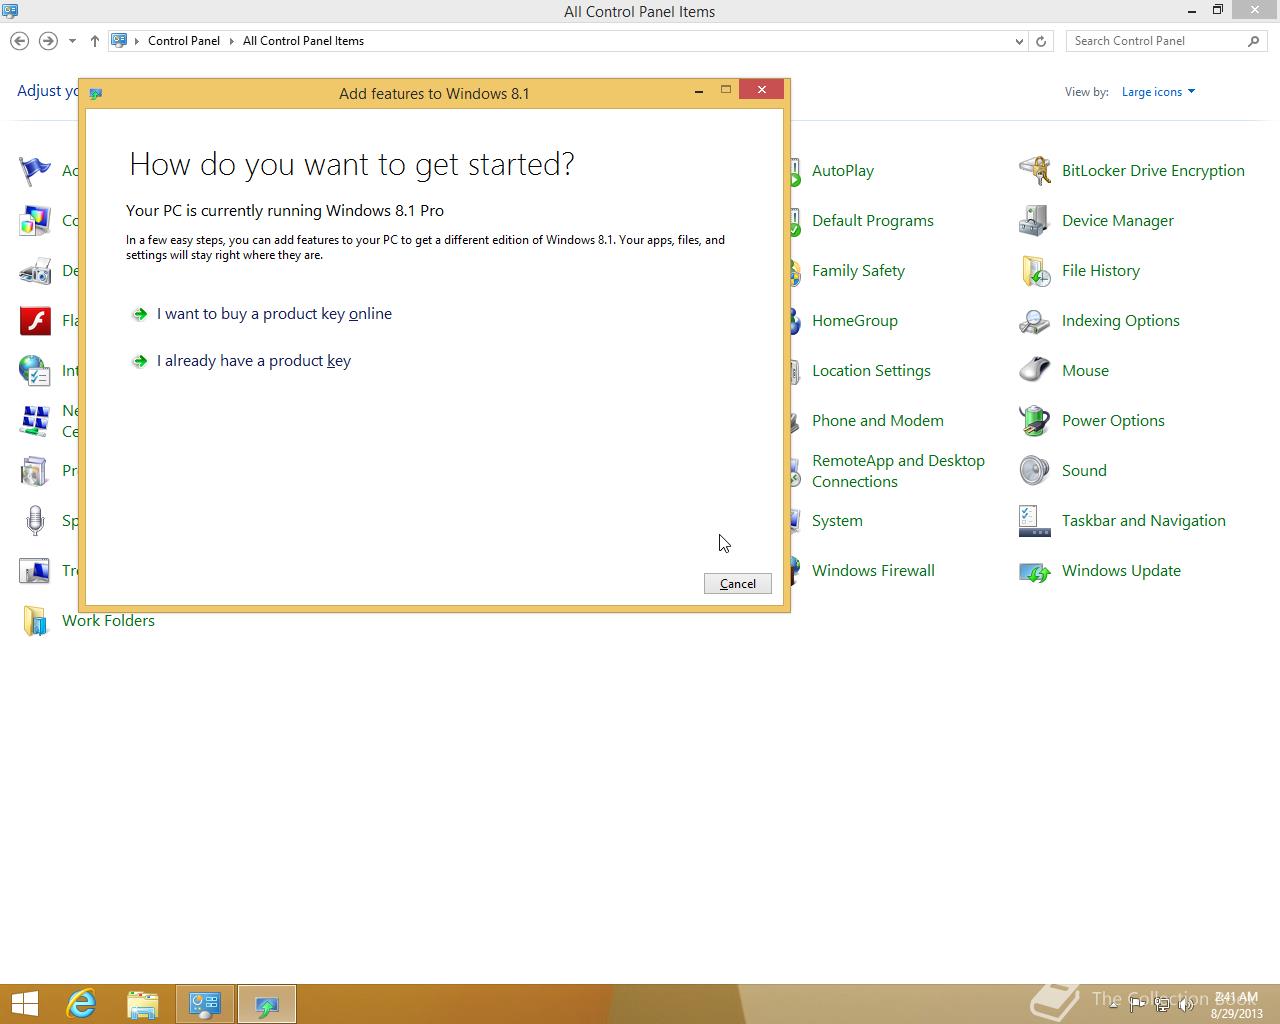This screenshot has width=1280, height=1024.
Task: Switch to Add features taskbar button
Action: pyautogui.click(x=267, y=1004)
